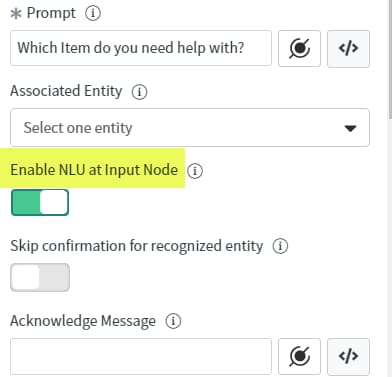Show Acknowledge Message info tooltip

[173, 321]
